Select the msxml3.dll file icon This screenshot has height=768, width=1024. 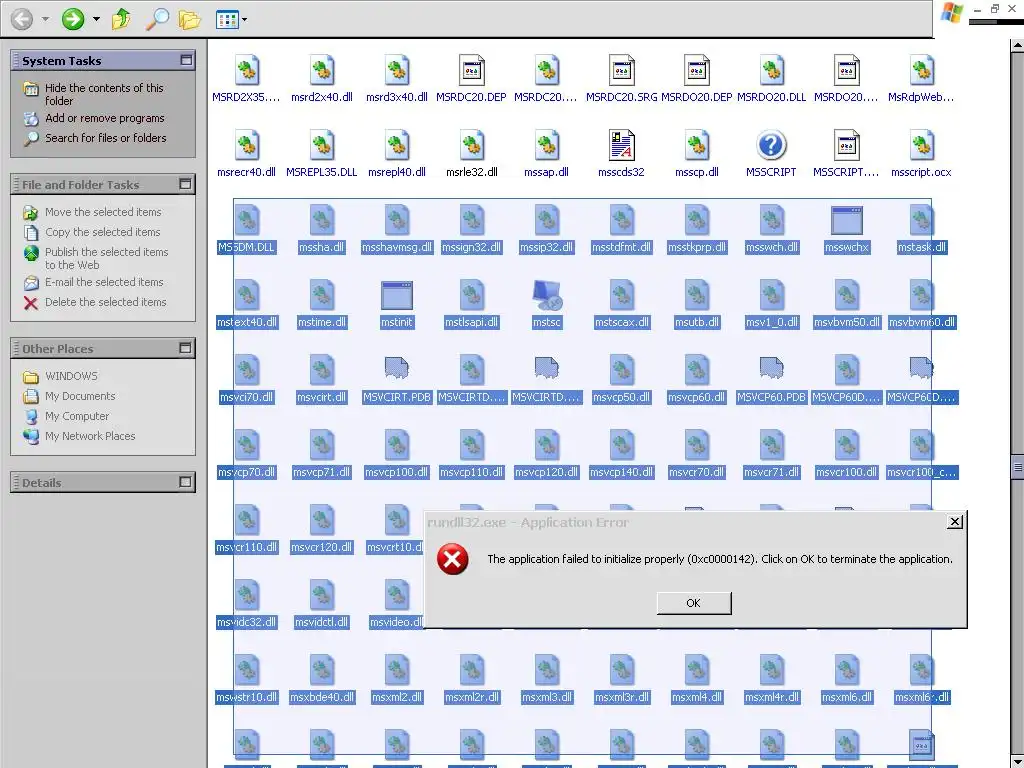[547, 670]
